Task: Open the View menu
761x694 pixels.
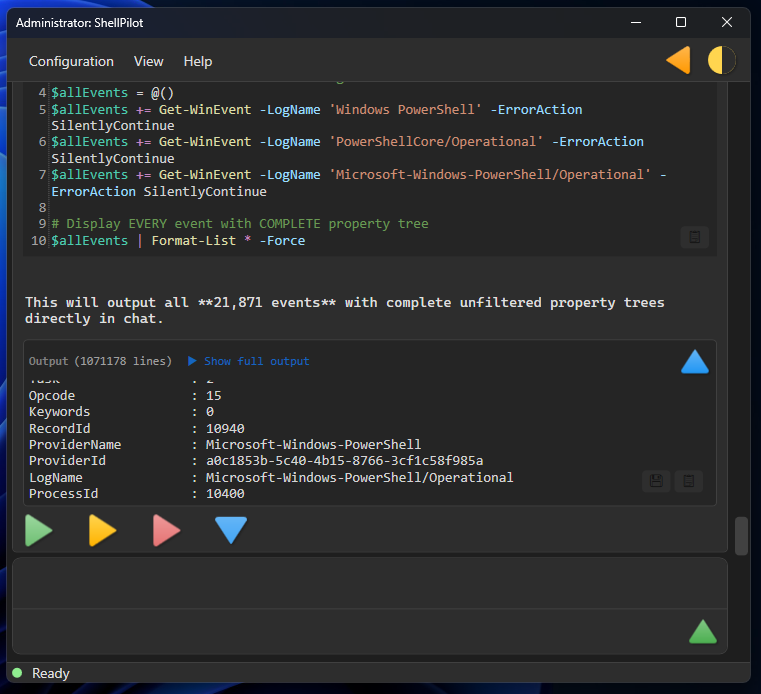Action: [x=149, y=62]
